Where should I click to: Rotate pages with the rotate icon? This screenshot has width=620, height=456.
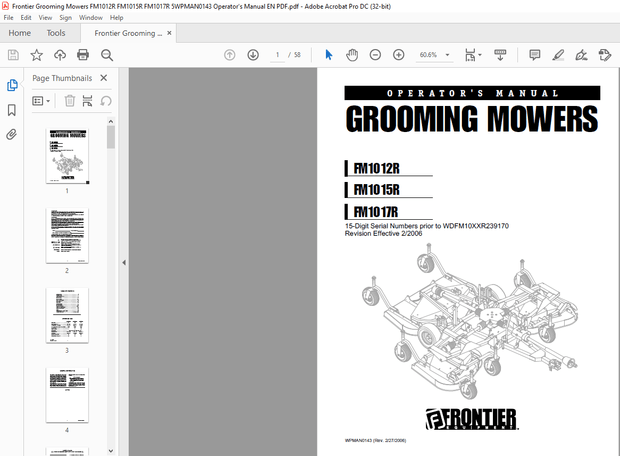coord(106,101)
